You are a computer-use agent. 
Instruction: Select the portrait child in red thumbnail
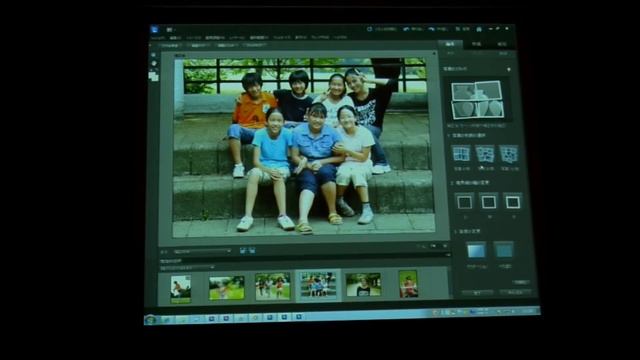408,284
